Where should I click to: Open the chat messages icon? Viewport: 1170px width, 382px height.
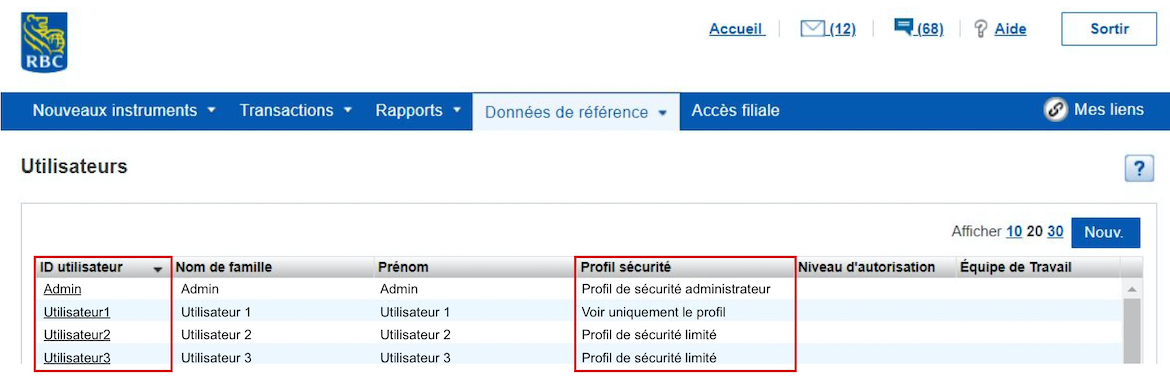coord(904,28)
